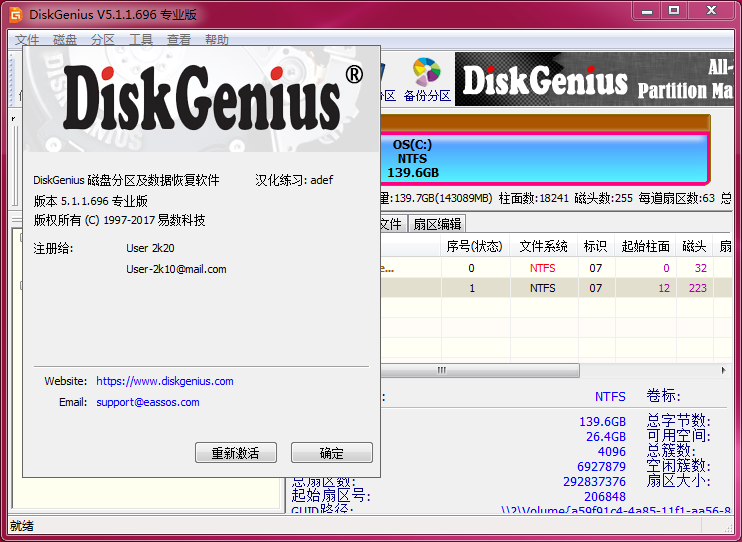Click the 标识 column header
This screenshot has height=542, width=742.
(x=595, y=246)
